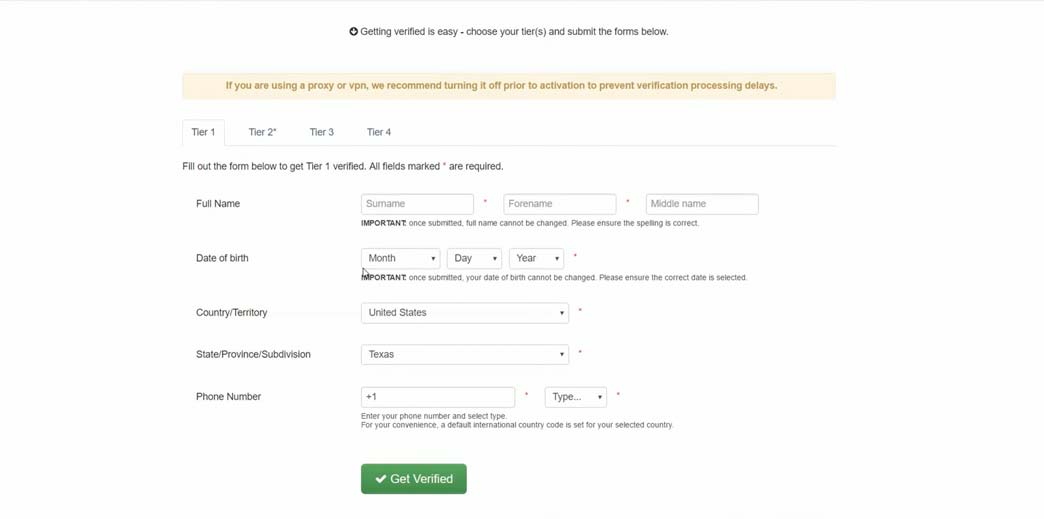The height and width of the screenshot is (519, 1044).
Task: Click the proxy or vpn warning banner
Action: click(x=509, y=86)
